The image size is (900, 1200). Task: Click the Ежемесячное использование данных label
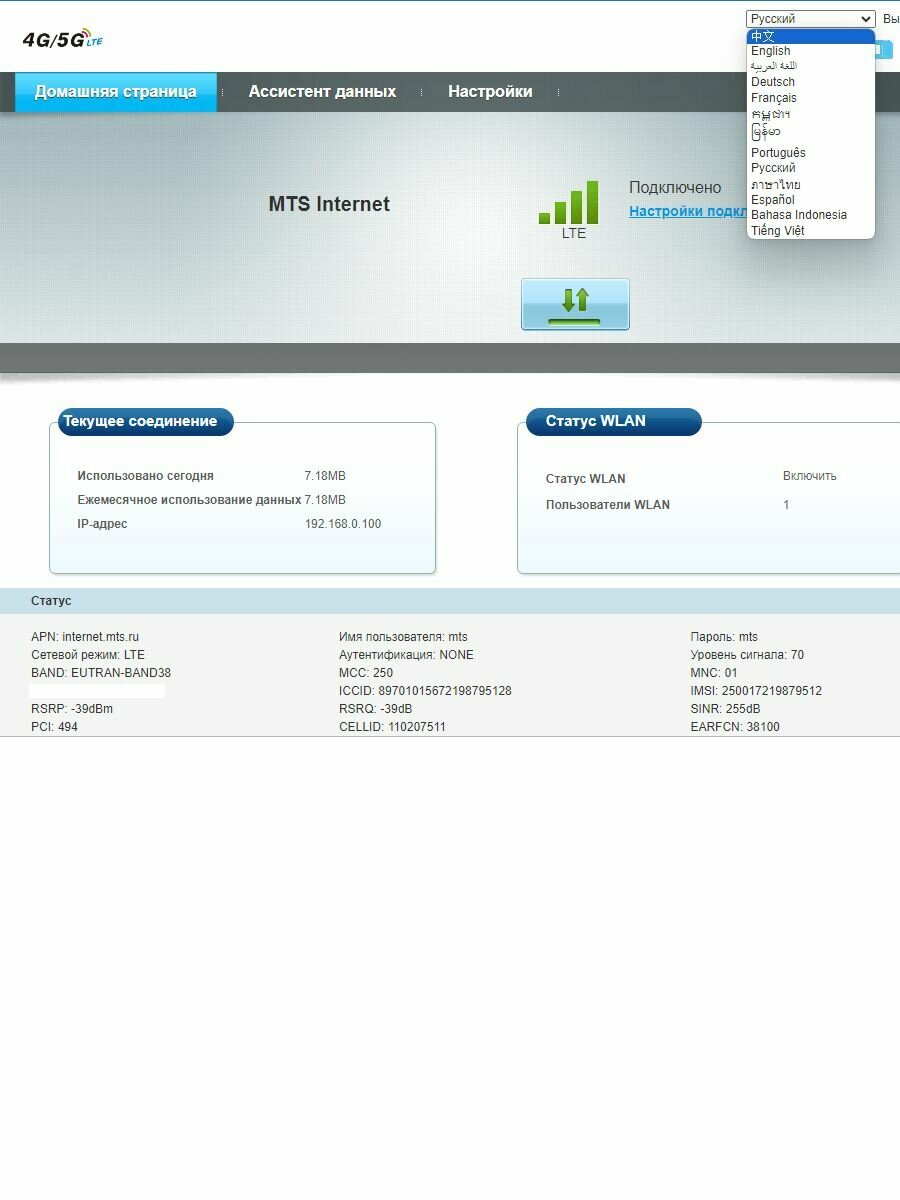[x=189, y=500]
